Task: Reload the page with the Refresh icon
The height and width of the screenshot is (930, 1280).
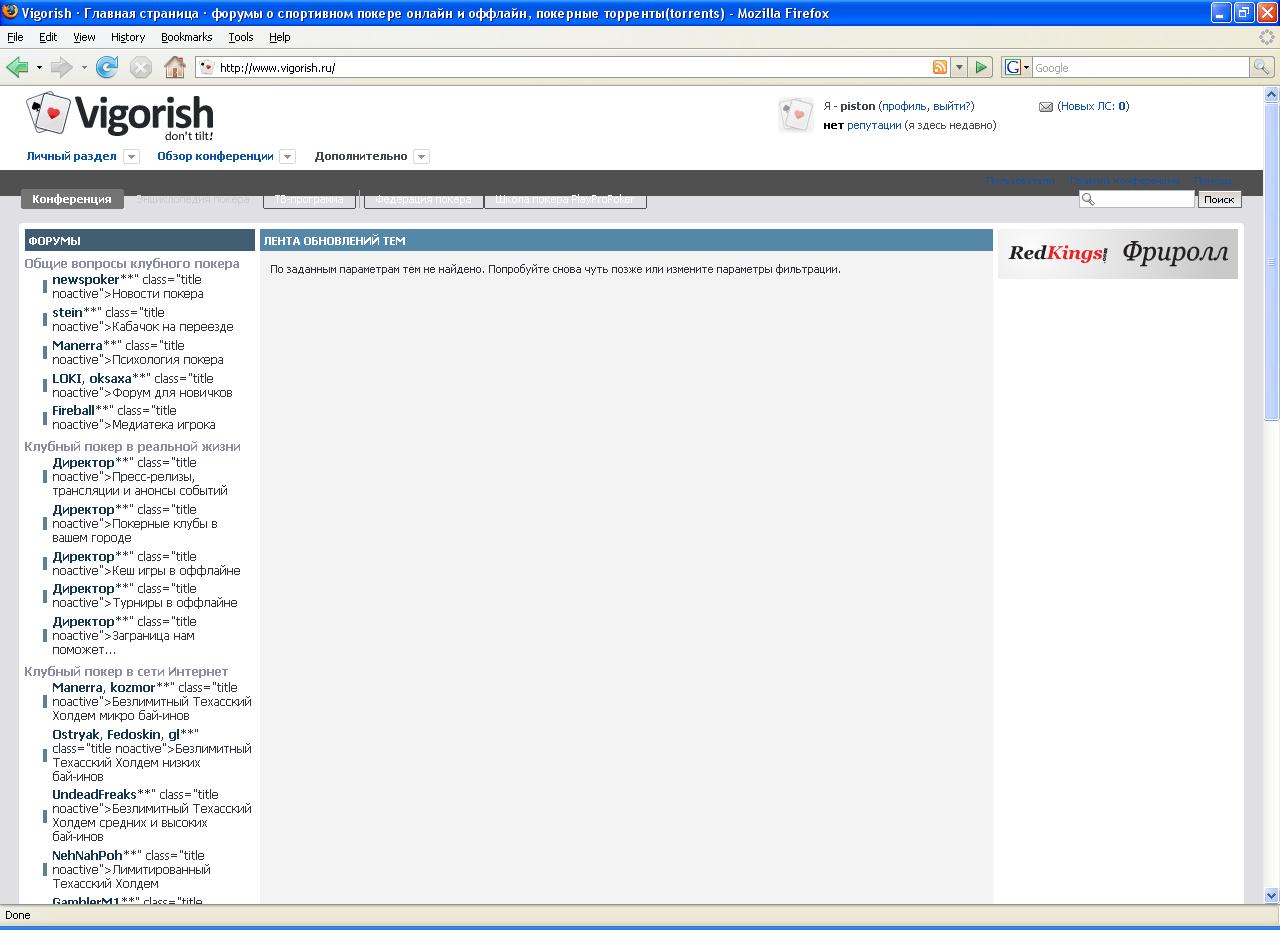Action: pos(107,67)
